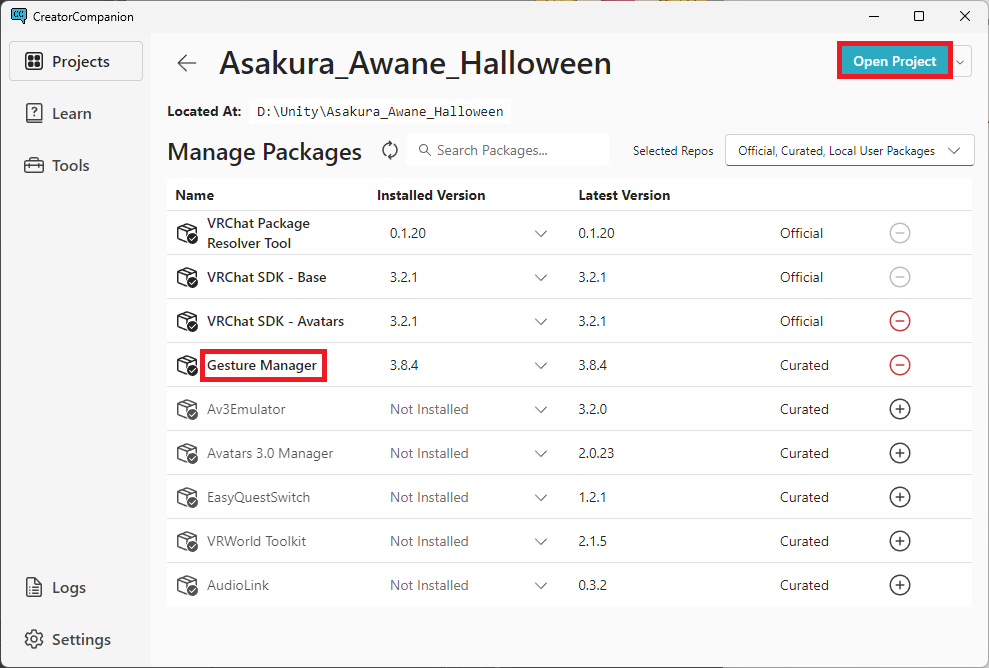Switch to the Learn section
Viewport: 989px width, 668px height.
point(72,113)
